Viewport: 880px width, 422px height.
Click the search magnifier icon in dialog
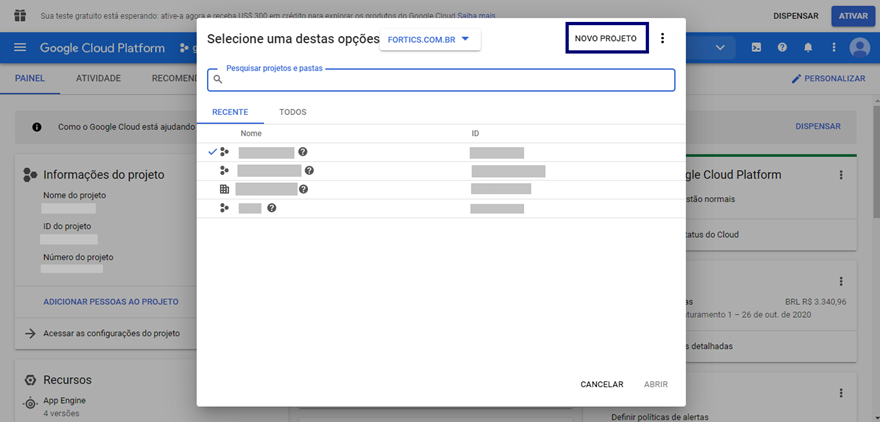pos(218,80)
